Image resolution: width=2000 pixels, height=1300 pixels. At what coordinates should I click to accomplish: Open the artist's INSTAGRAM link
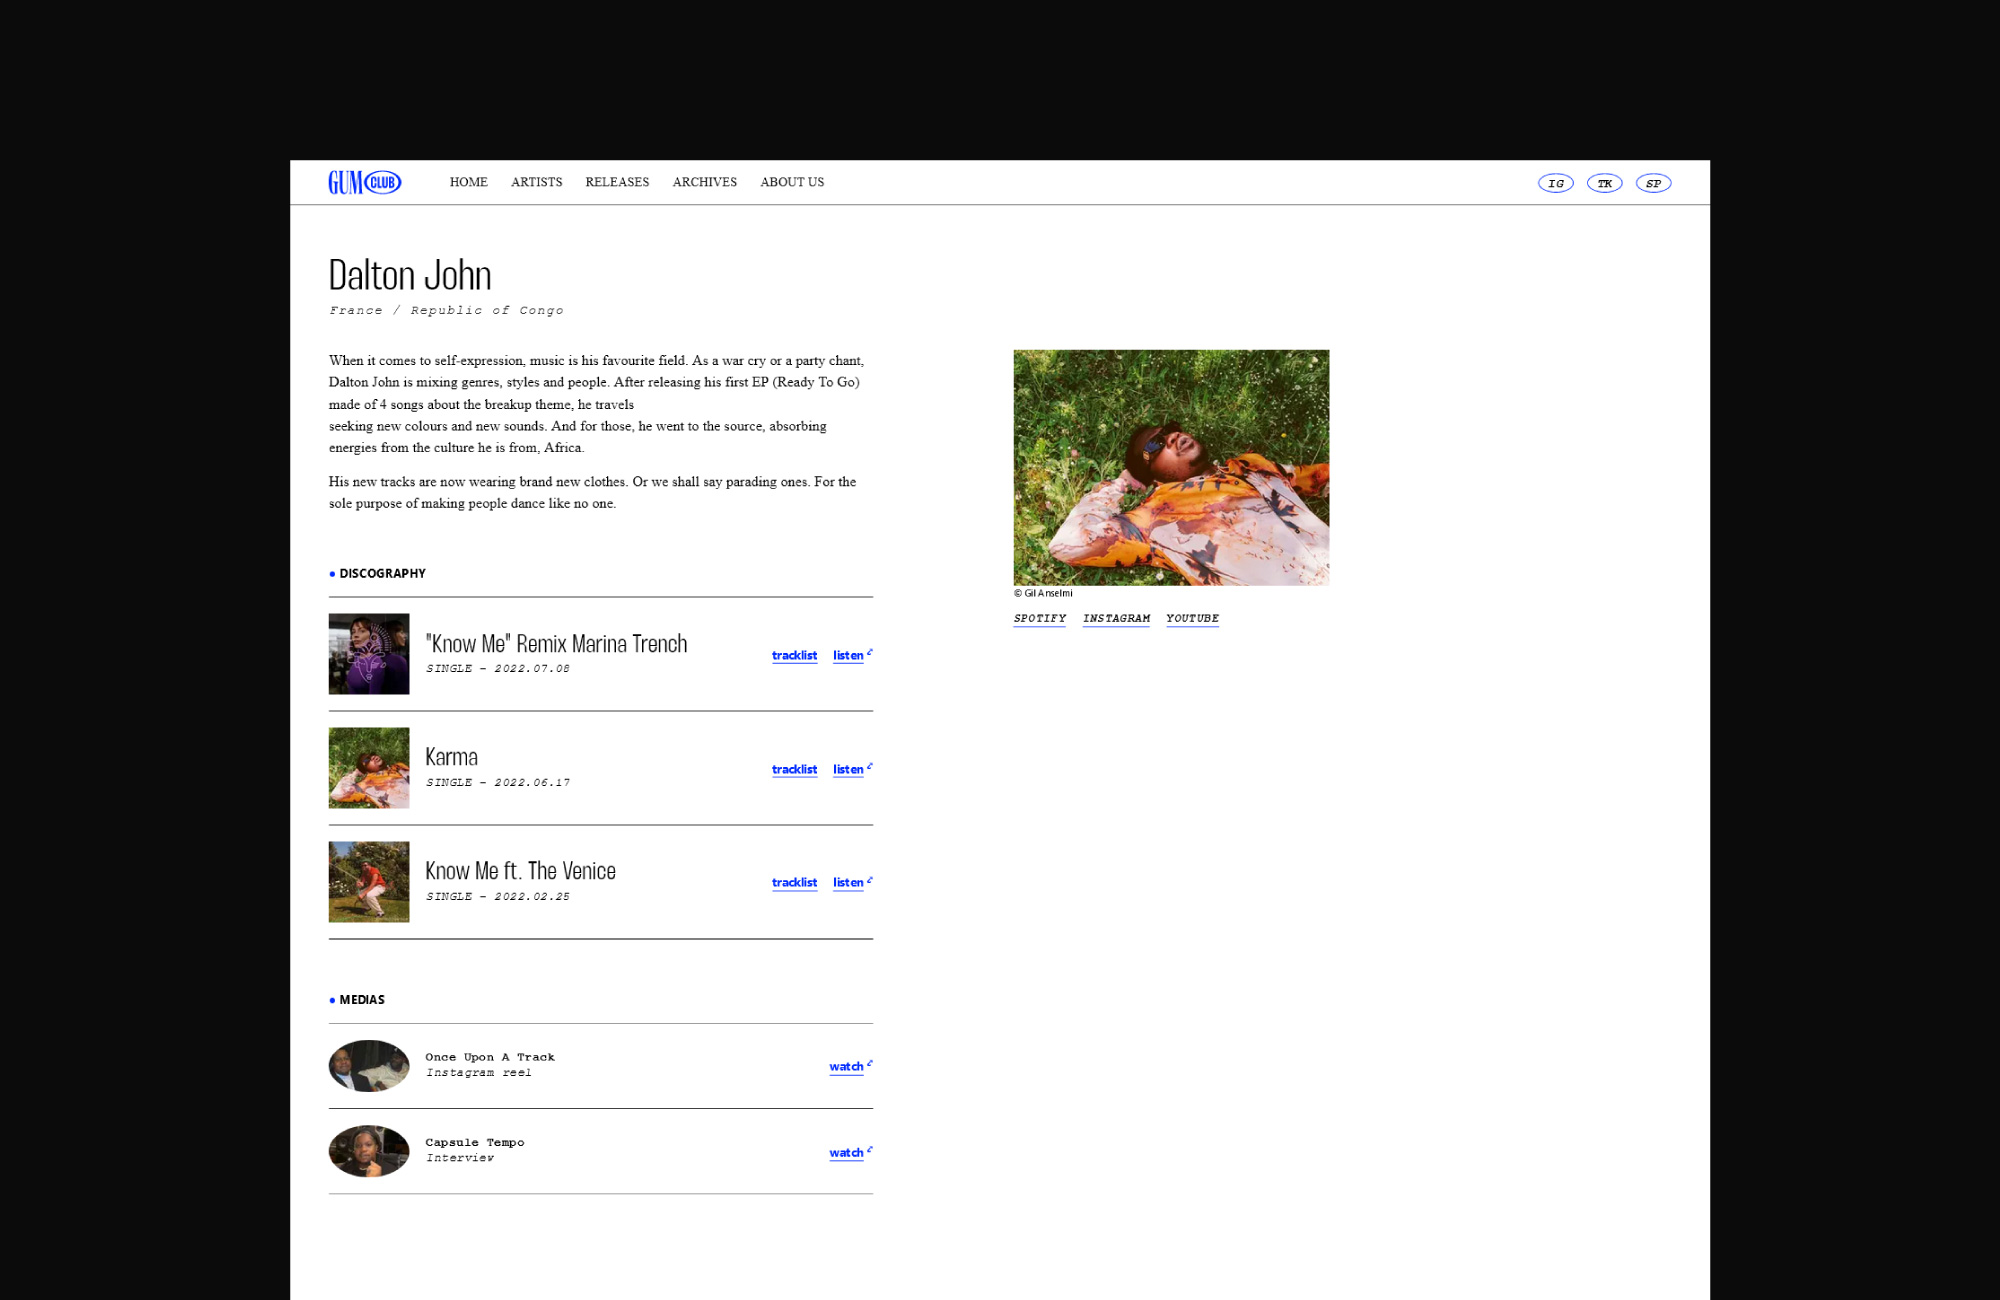(x=1116, y=618)
